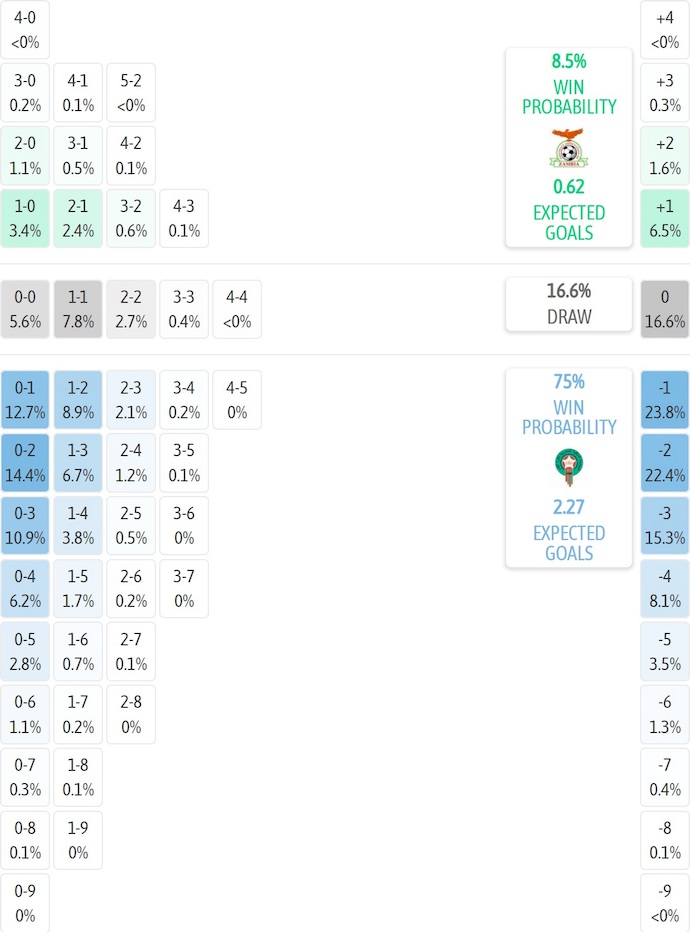Click the 0-0 scoreline tile
This screenshot has width=690, height=932.
click(25, 309)
